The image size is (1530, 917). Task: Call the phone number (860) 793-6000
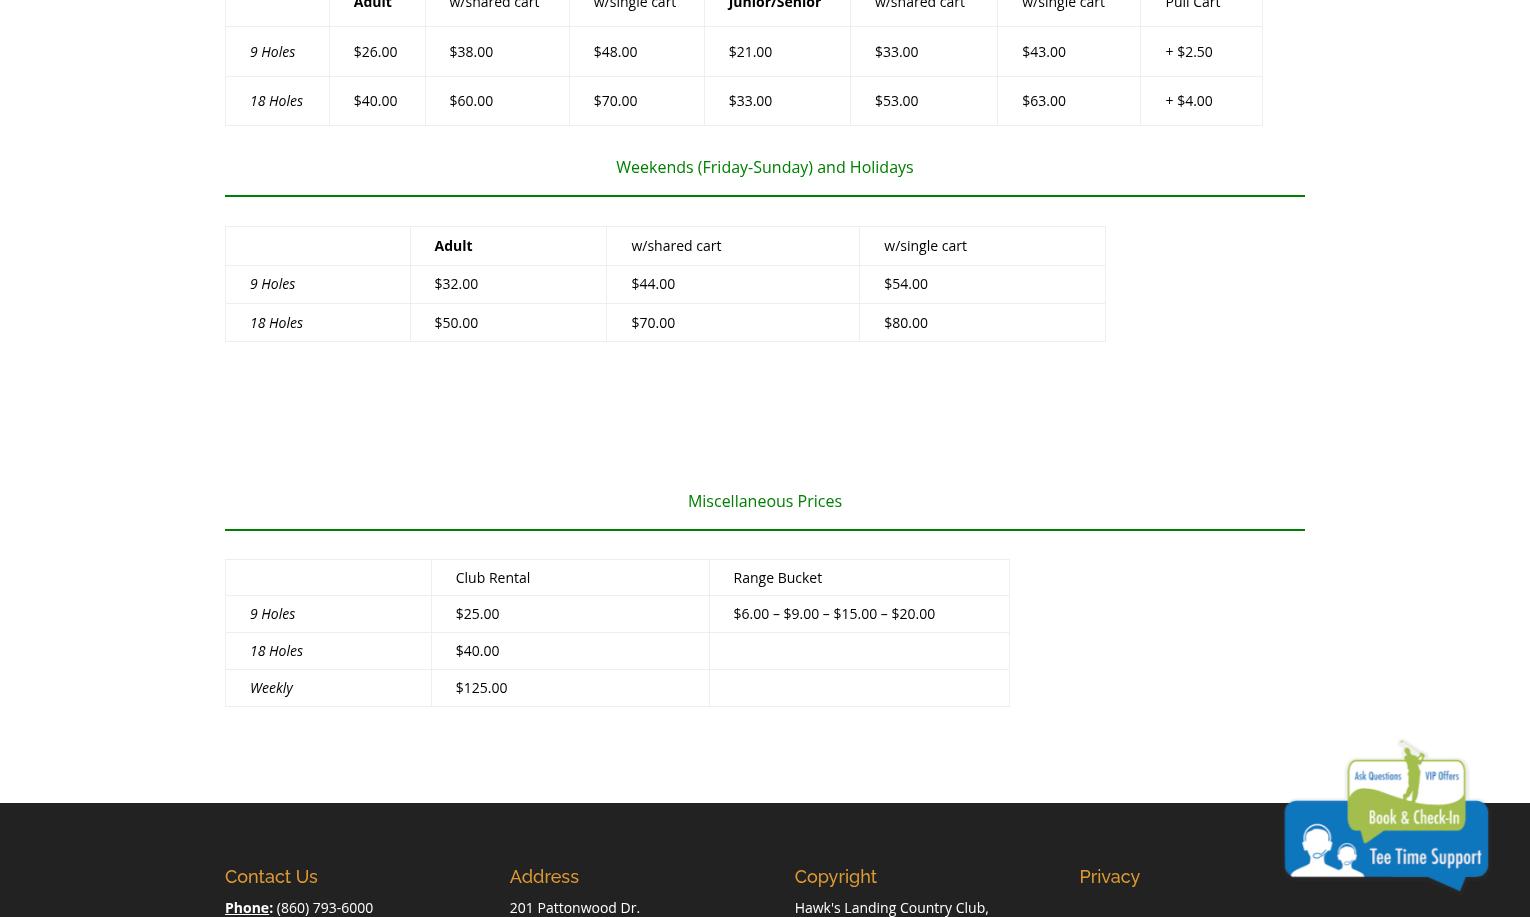click(324, 907)
